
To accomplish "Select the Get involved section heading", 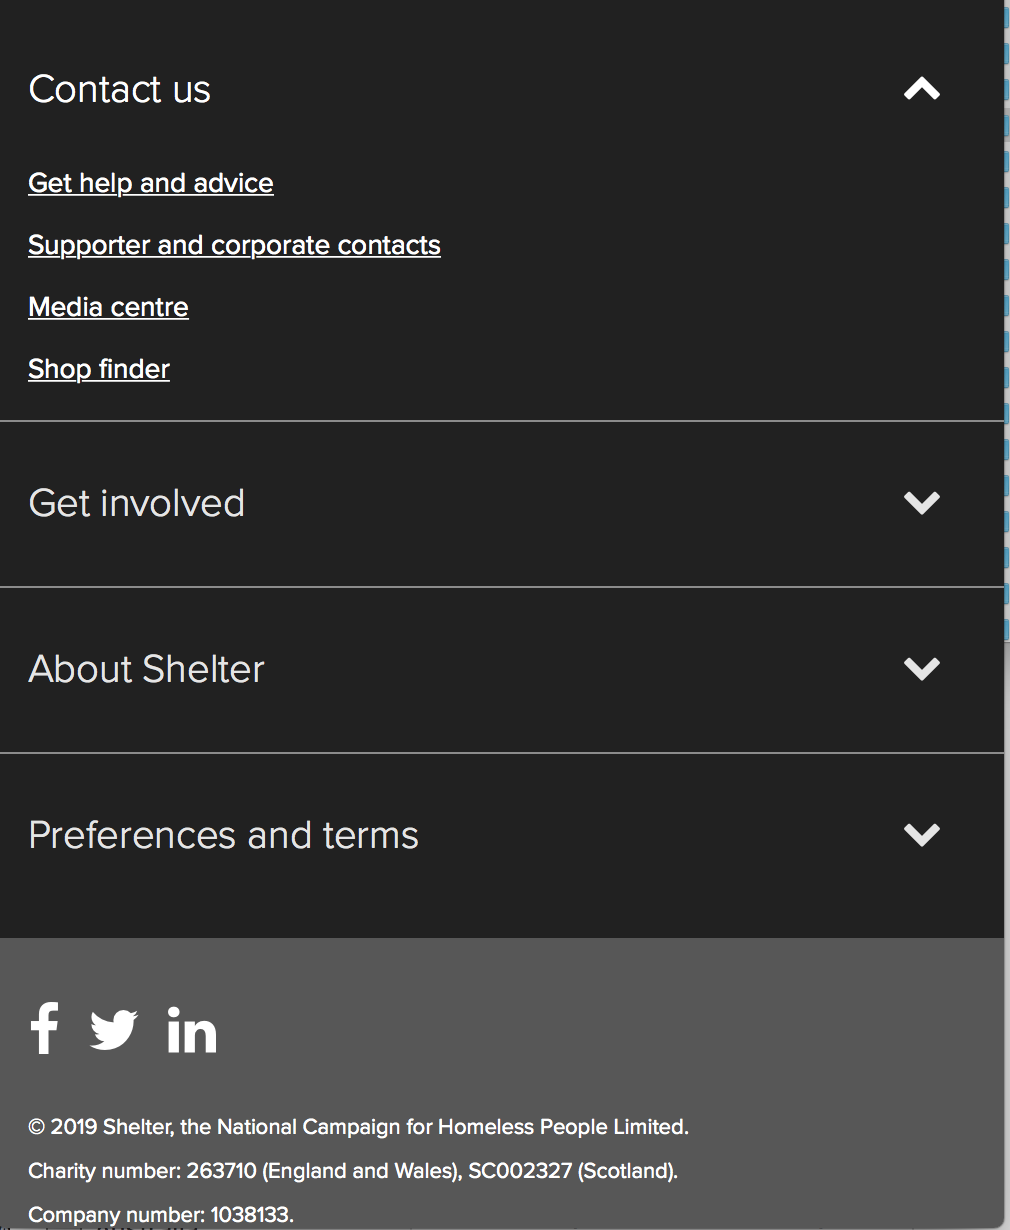I will (137, 503).
